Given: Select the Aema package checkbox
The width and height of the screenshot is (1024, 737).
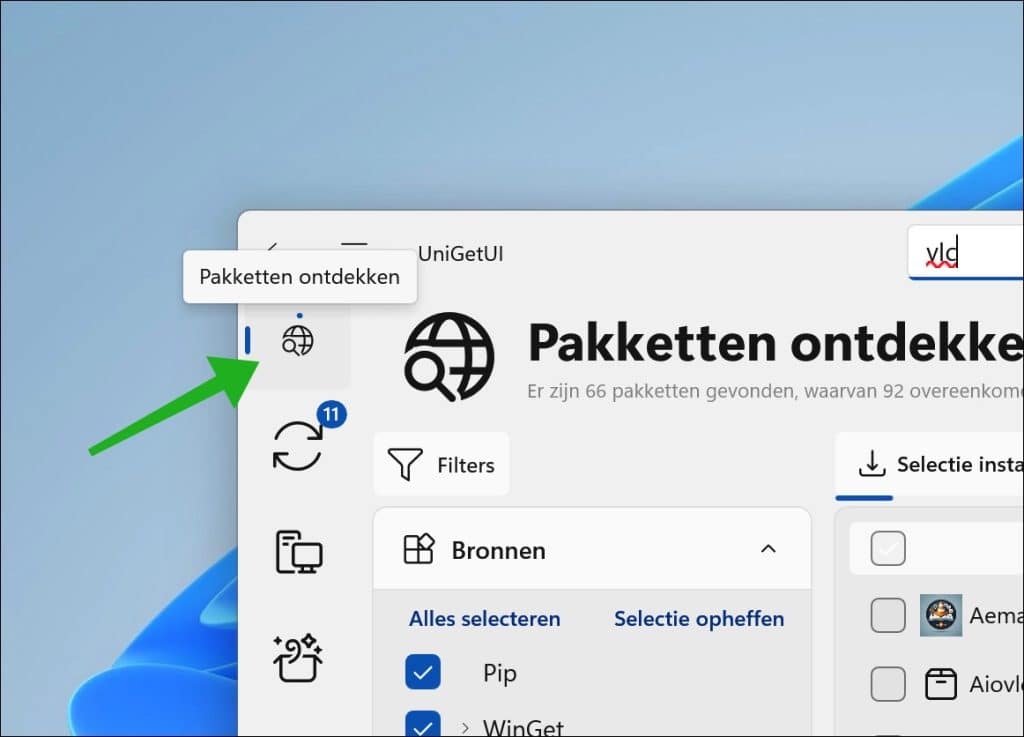Looking at the screenshot, I should [x=887, y=615].
